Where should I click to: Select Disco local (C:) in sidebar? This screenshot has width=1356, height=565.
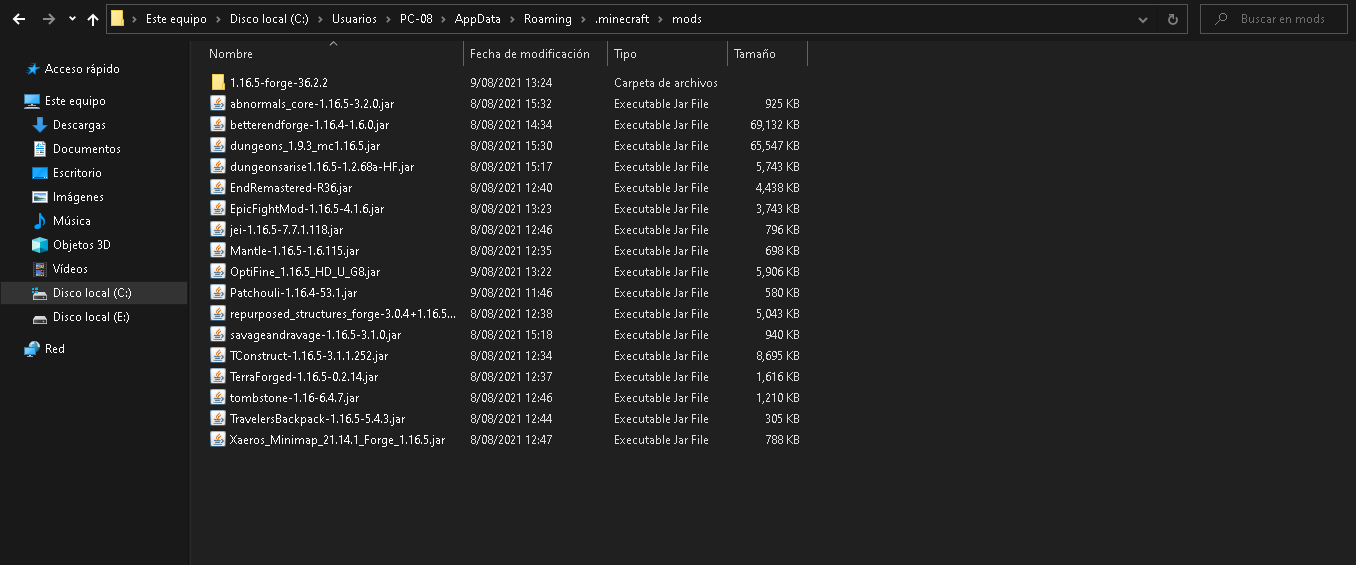click(94, 293)
